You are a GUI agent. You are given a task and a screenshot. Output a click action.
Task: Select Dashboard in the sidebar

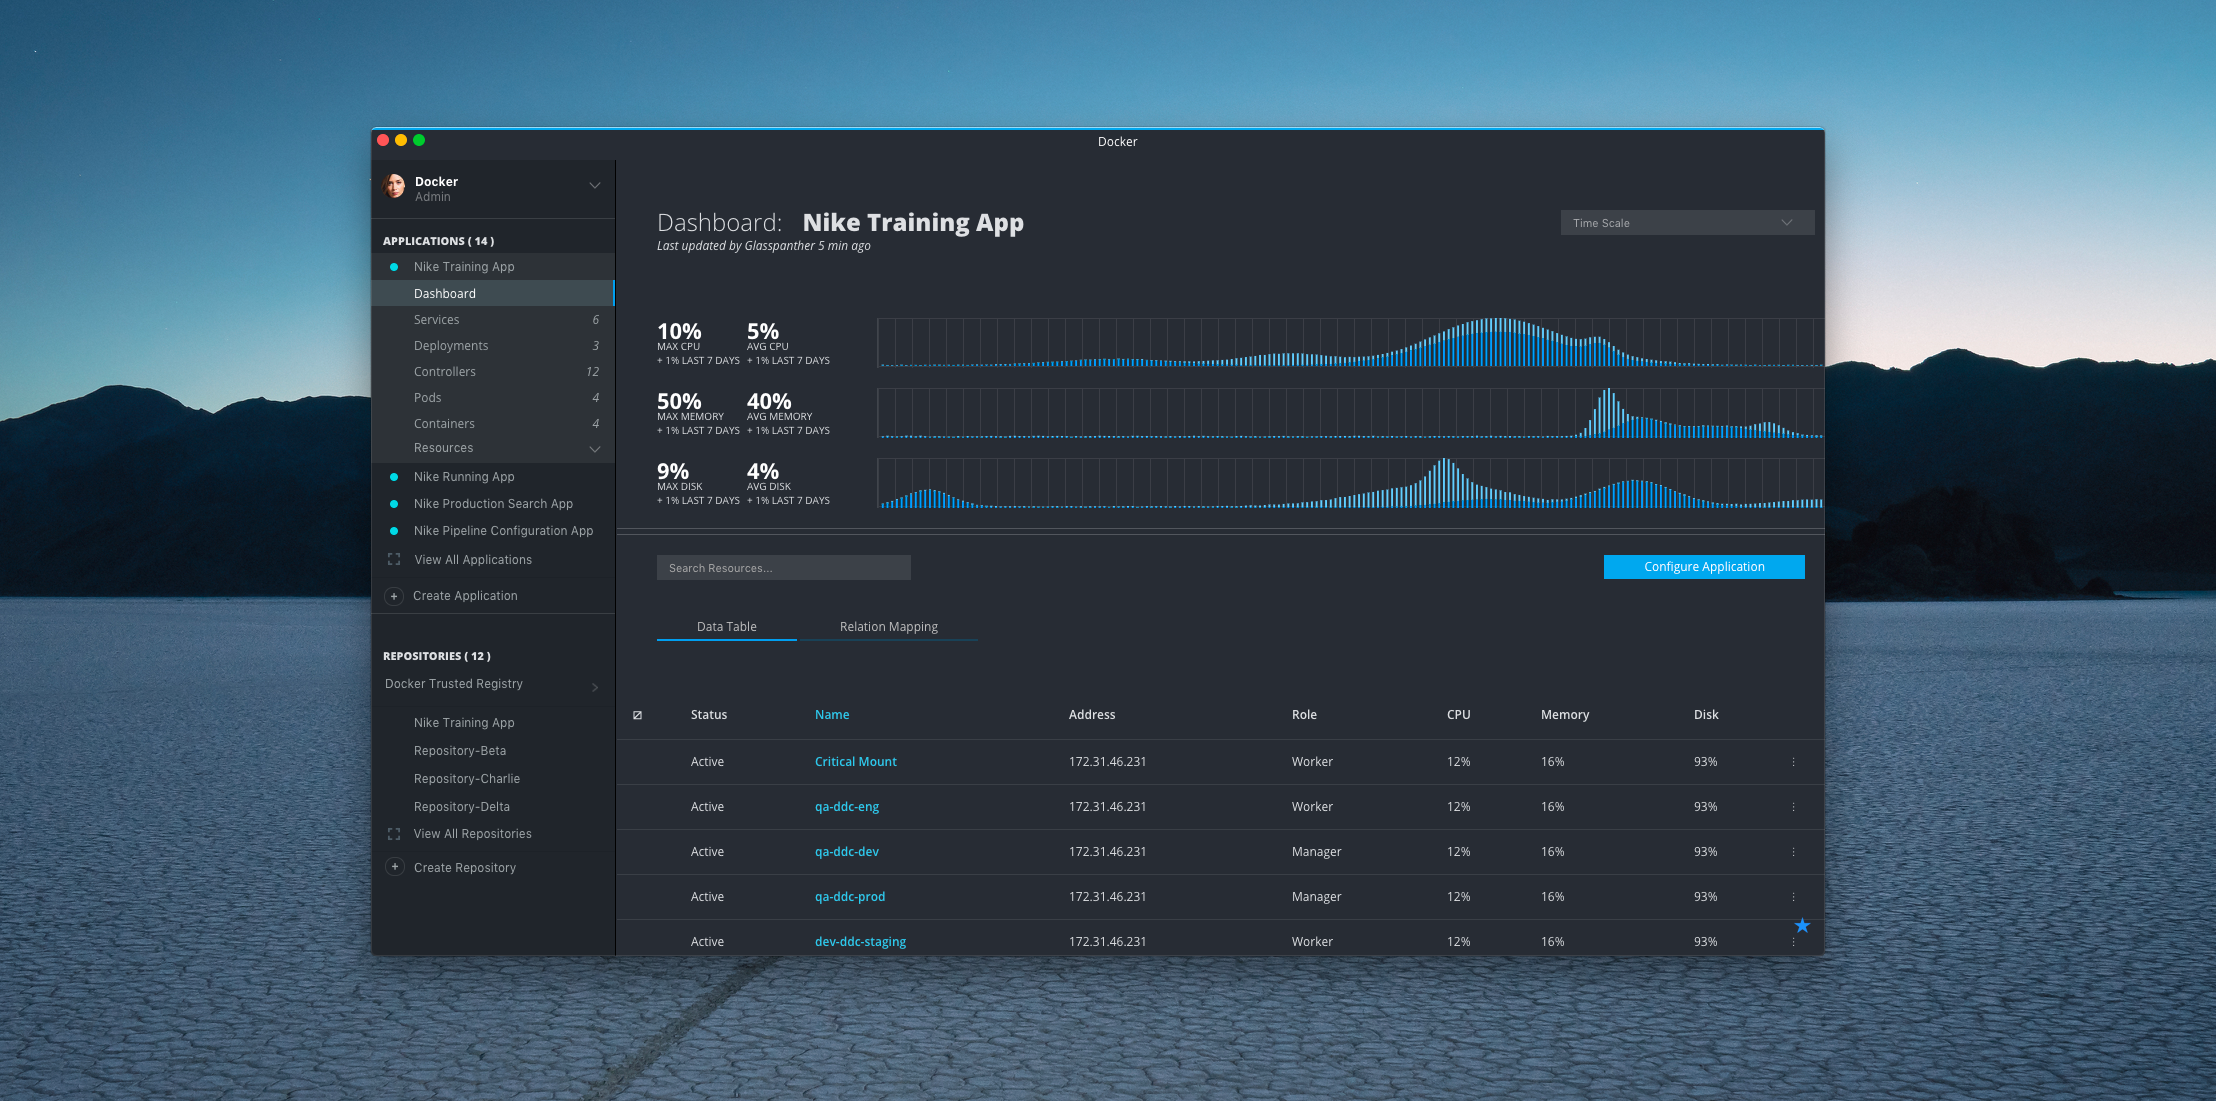tap(493, 293)
